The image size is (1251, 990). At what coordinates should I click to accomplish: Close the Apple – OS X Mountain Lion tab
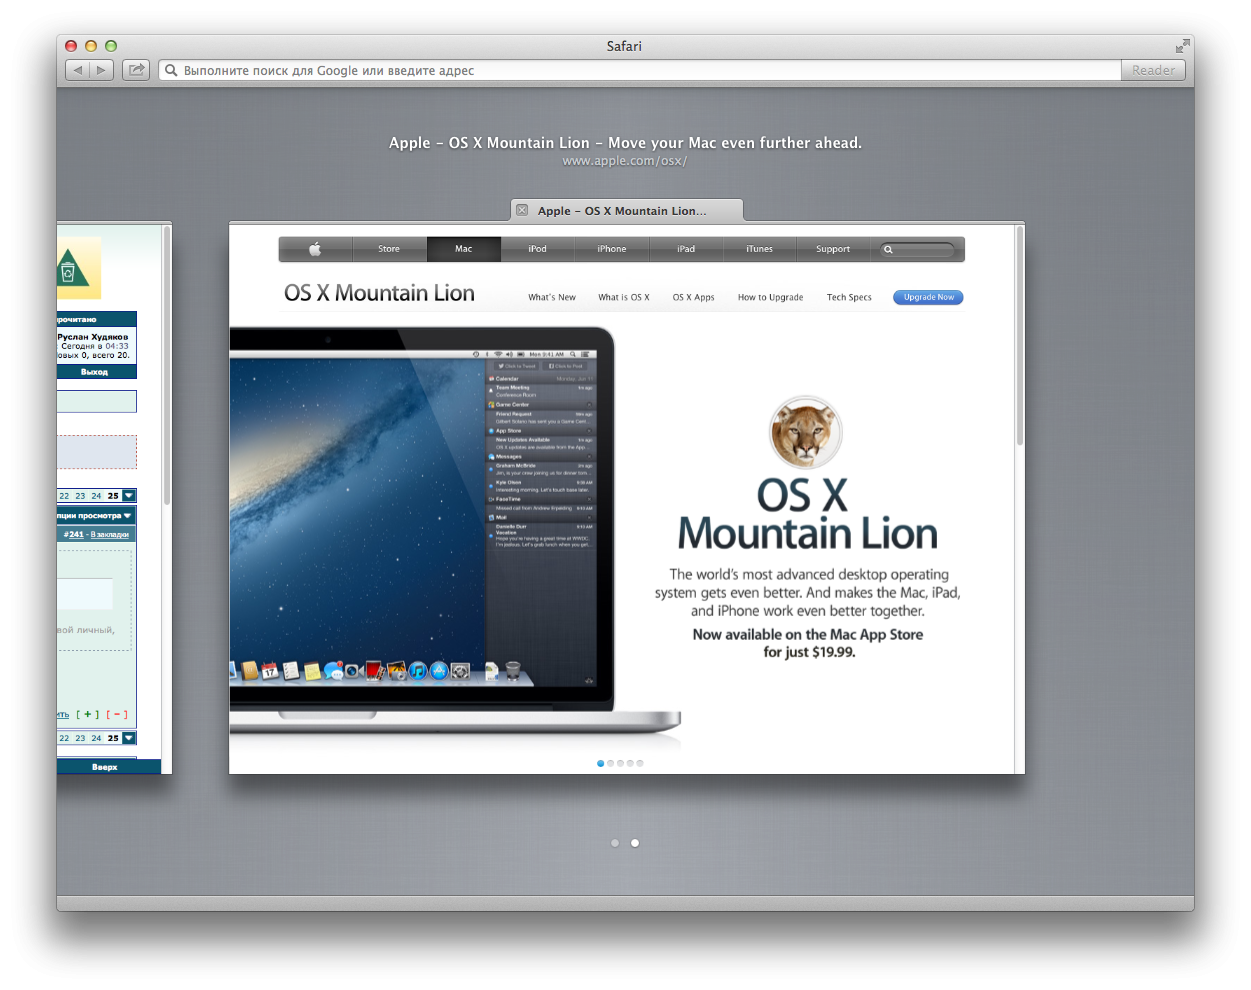522,210
